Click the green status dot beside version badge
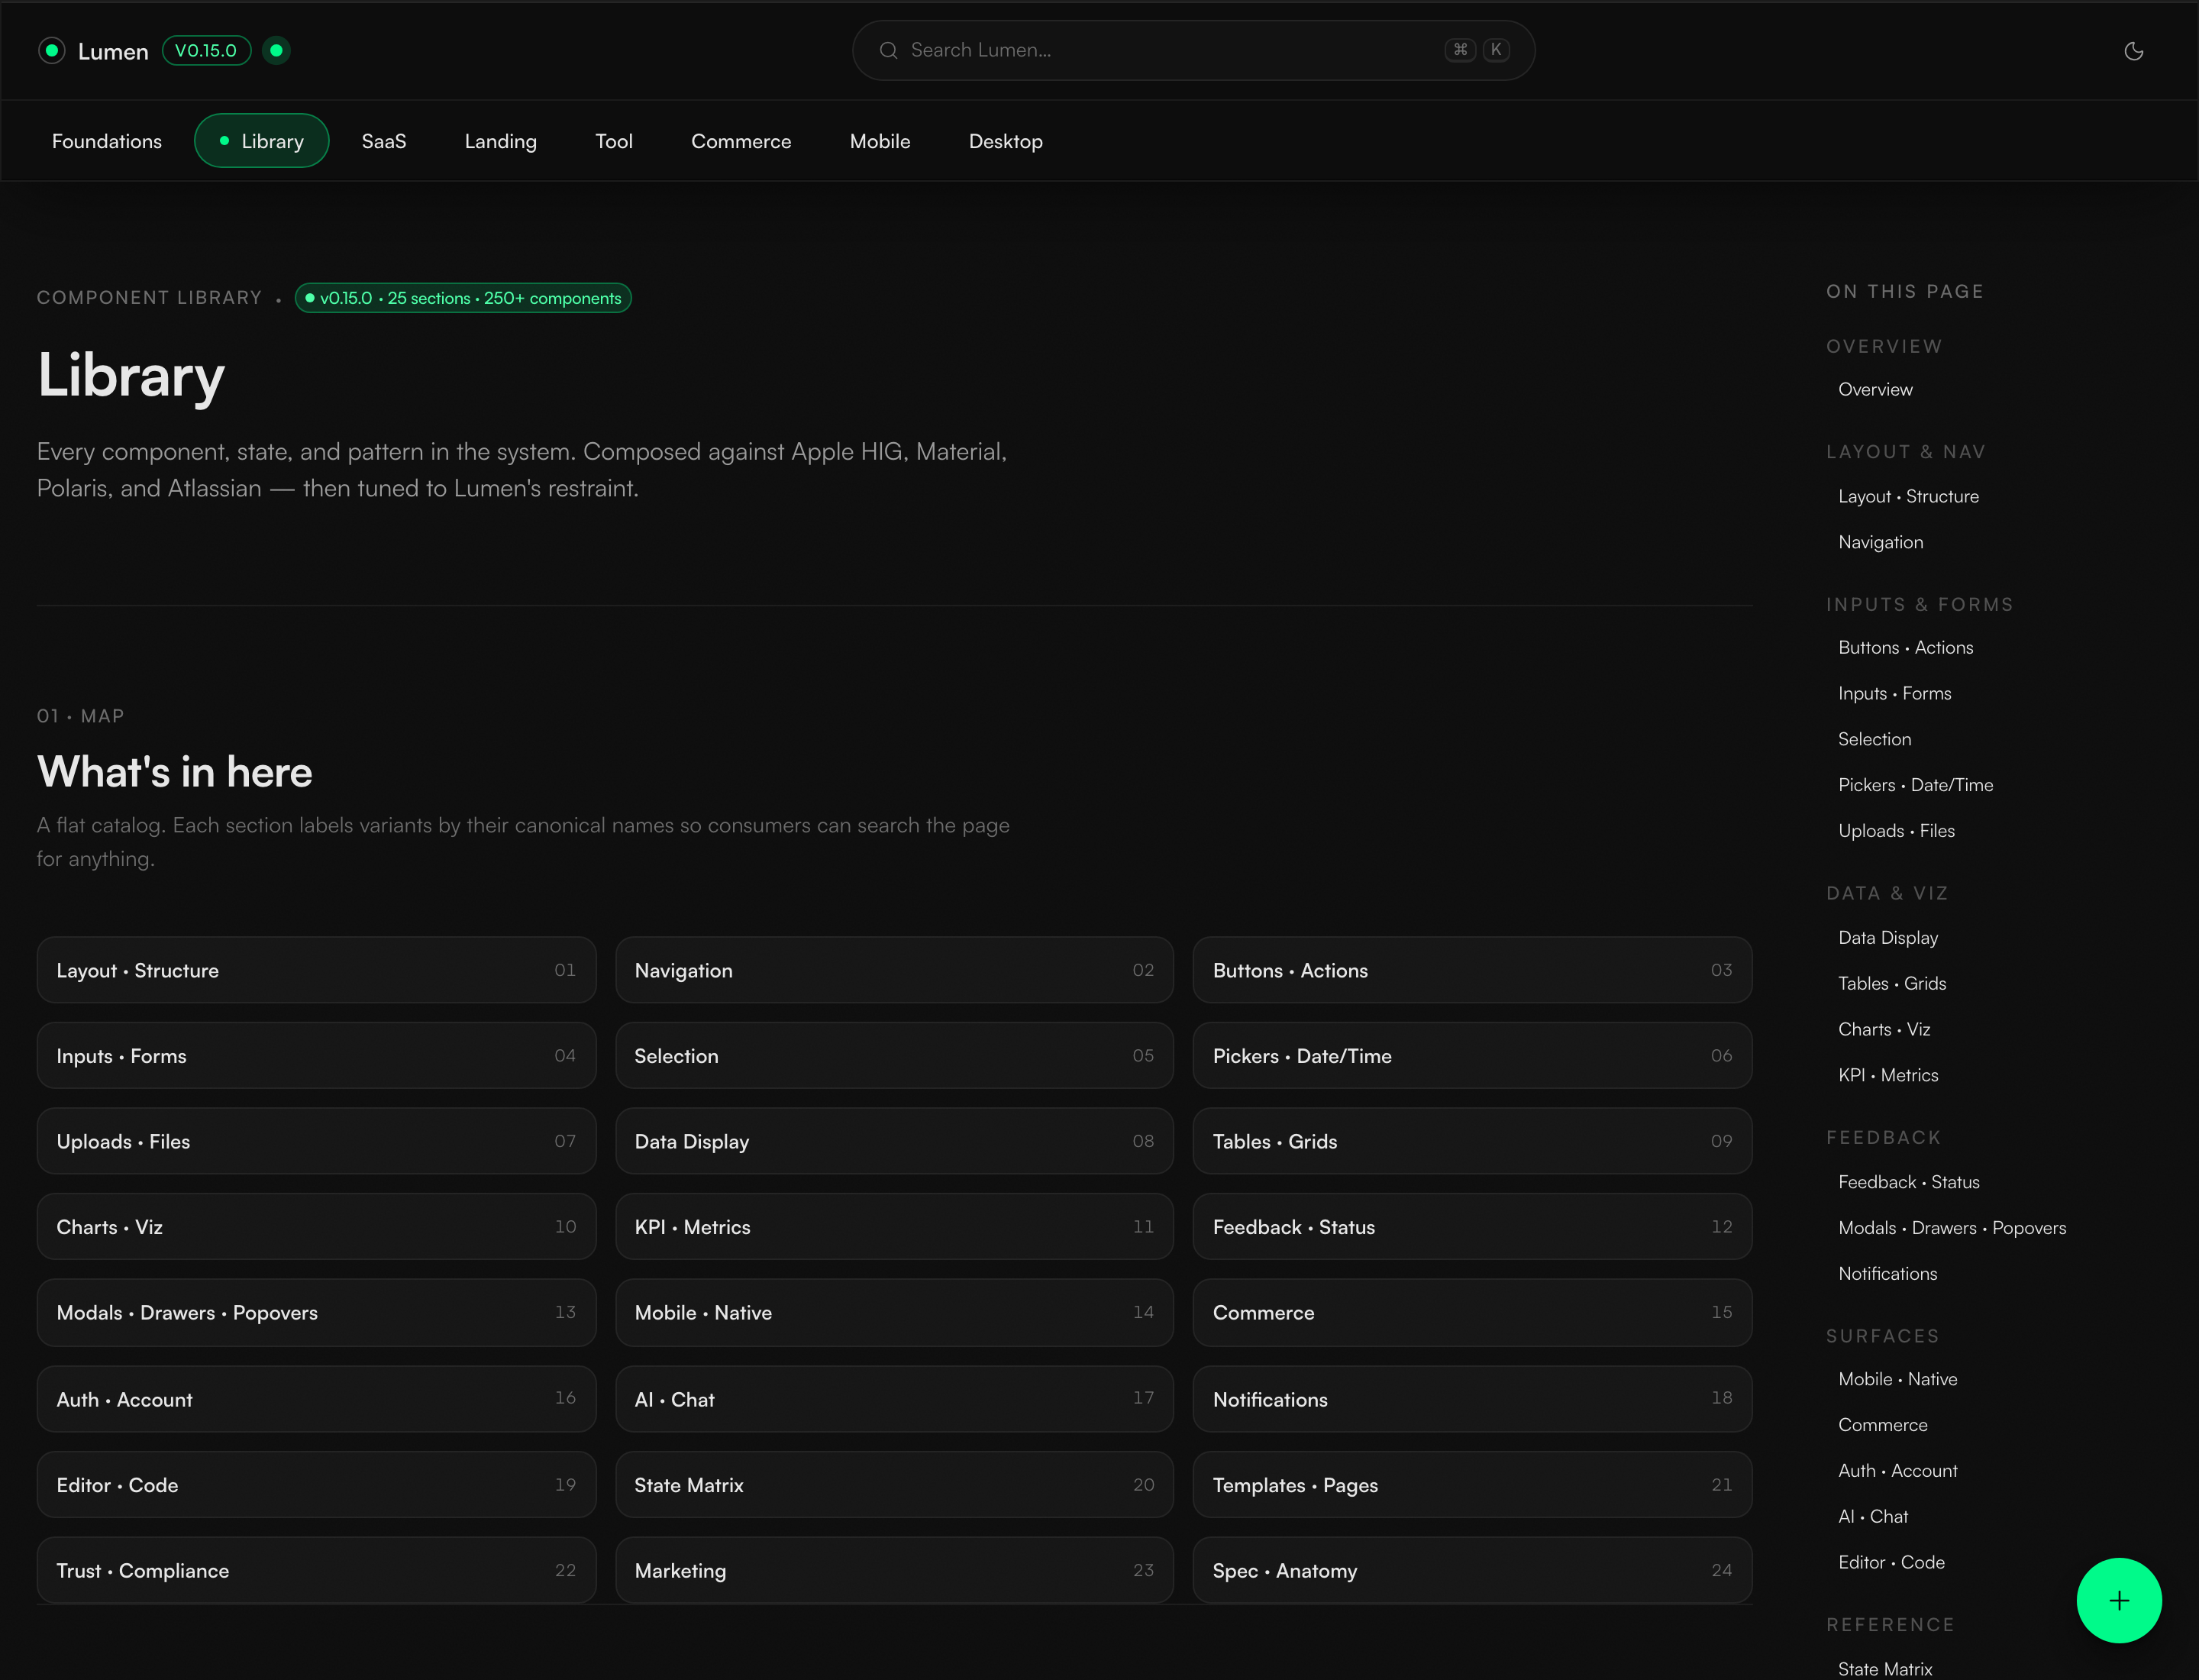The image size is (2199, 1680). pyautogui.click(x=276, y=50)
